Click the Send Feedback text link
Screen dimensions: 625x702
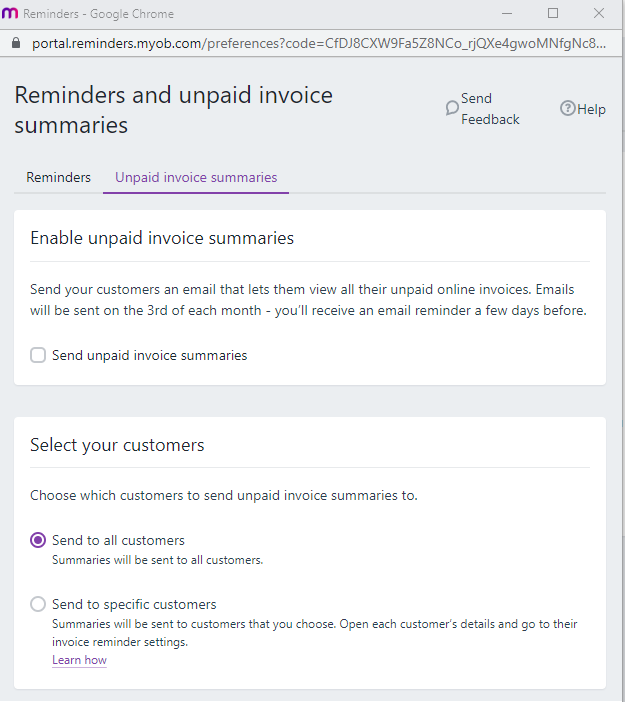click(490, 109)
